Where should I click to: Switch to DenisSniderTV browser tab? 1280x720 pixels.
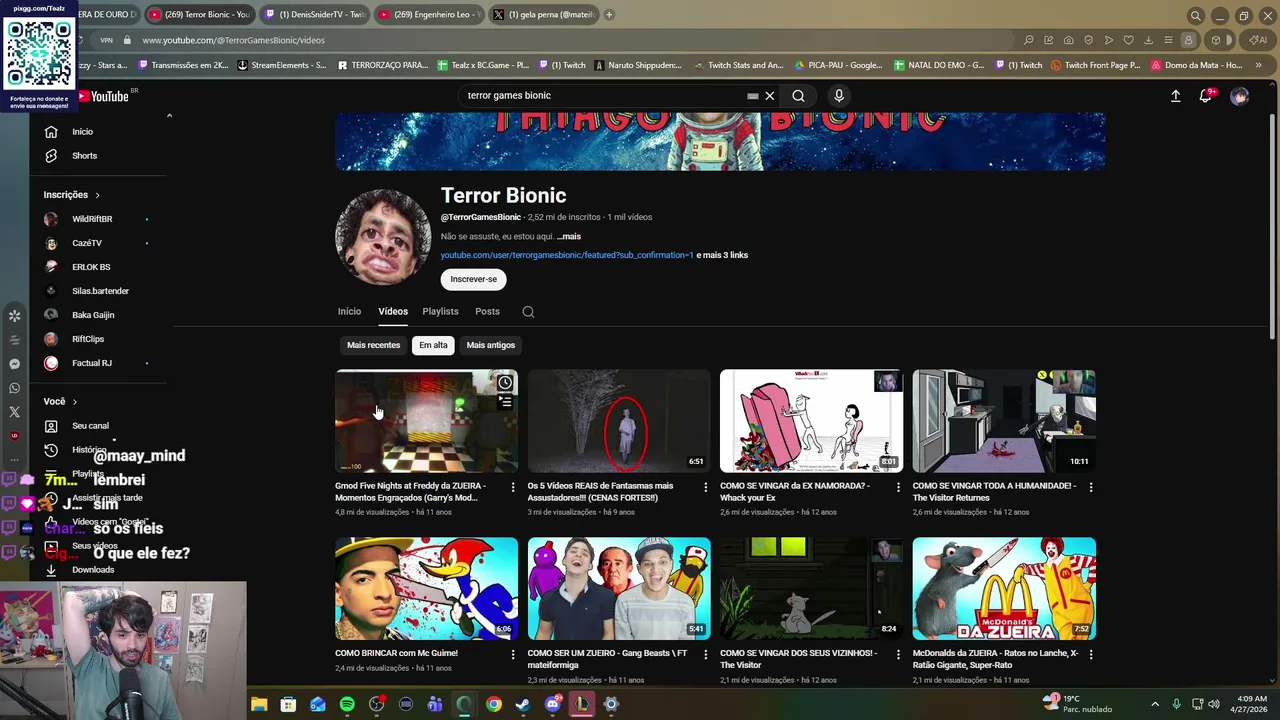[315, 15]
